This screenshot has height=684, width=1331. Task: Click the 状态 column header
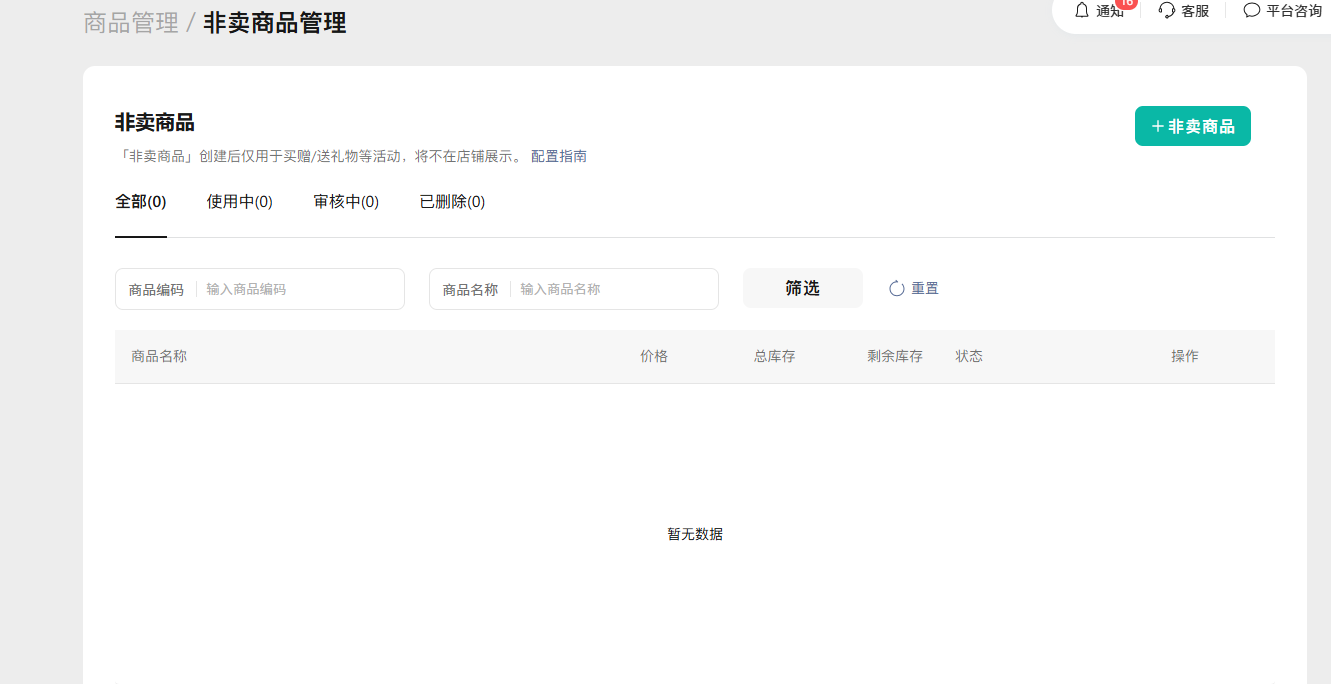click(x=969, y=356)
